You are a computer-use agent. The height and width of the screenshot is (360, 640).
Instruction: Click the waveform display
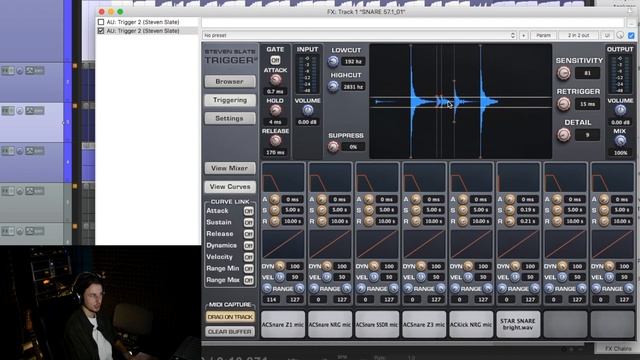tap(460, 101)
